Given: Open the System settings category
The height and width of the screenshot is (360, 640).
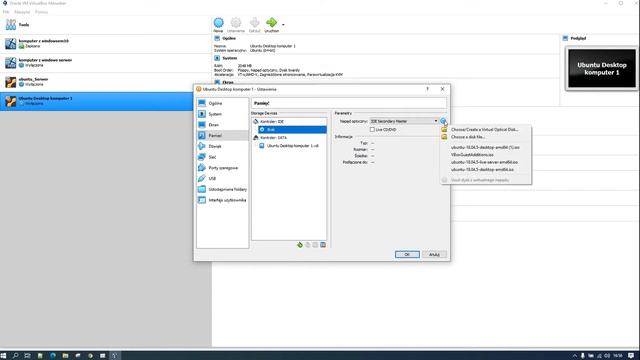Looking at the screenshot, I should point(222,114).
